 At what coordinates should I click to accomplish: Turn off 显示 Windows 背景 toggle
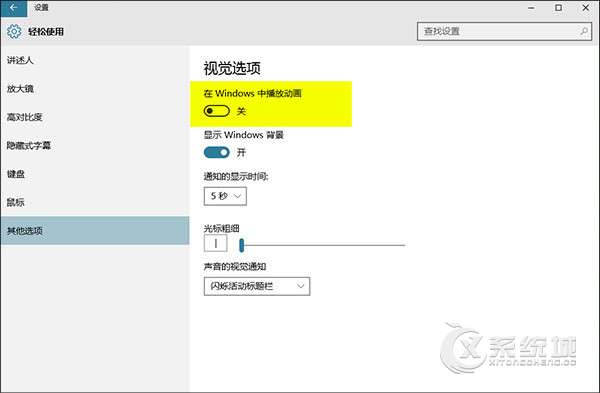(x=217, y=152)
